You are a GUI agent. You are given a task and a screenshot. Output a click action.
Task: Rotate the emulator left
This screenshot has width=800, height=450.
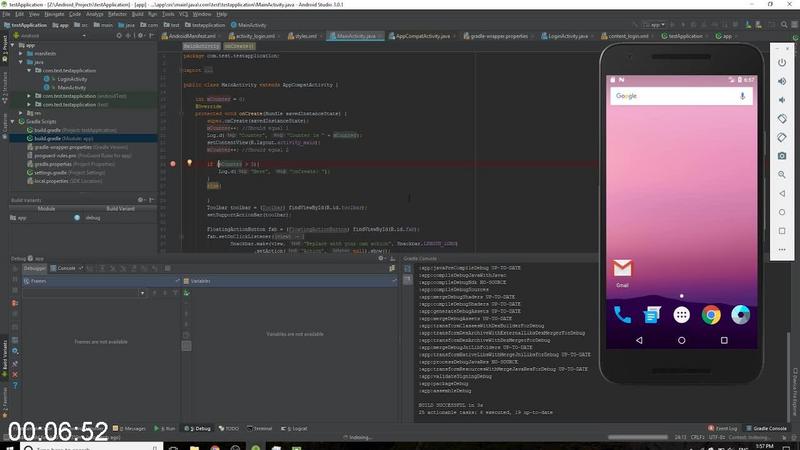(x=782, y=118)
